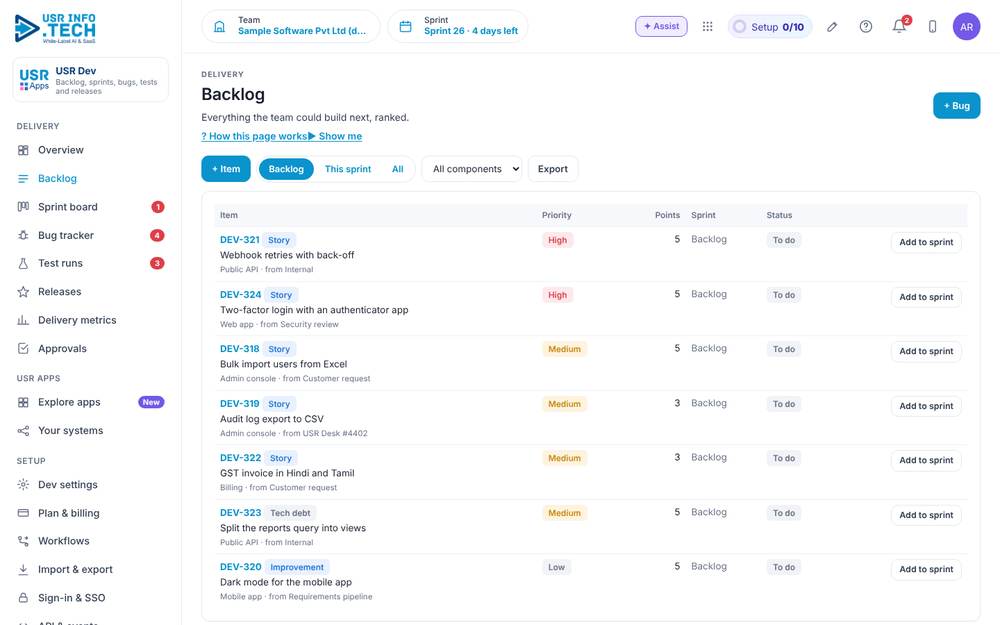Click the Sprint board icon
This screenshot has height=625, width=1000.
point(23,207)
